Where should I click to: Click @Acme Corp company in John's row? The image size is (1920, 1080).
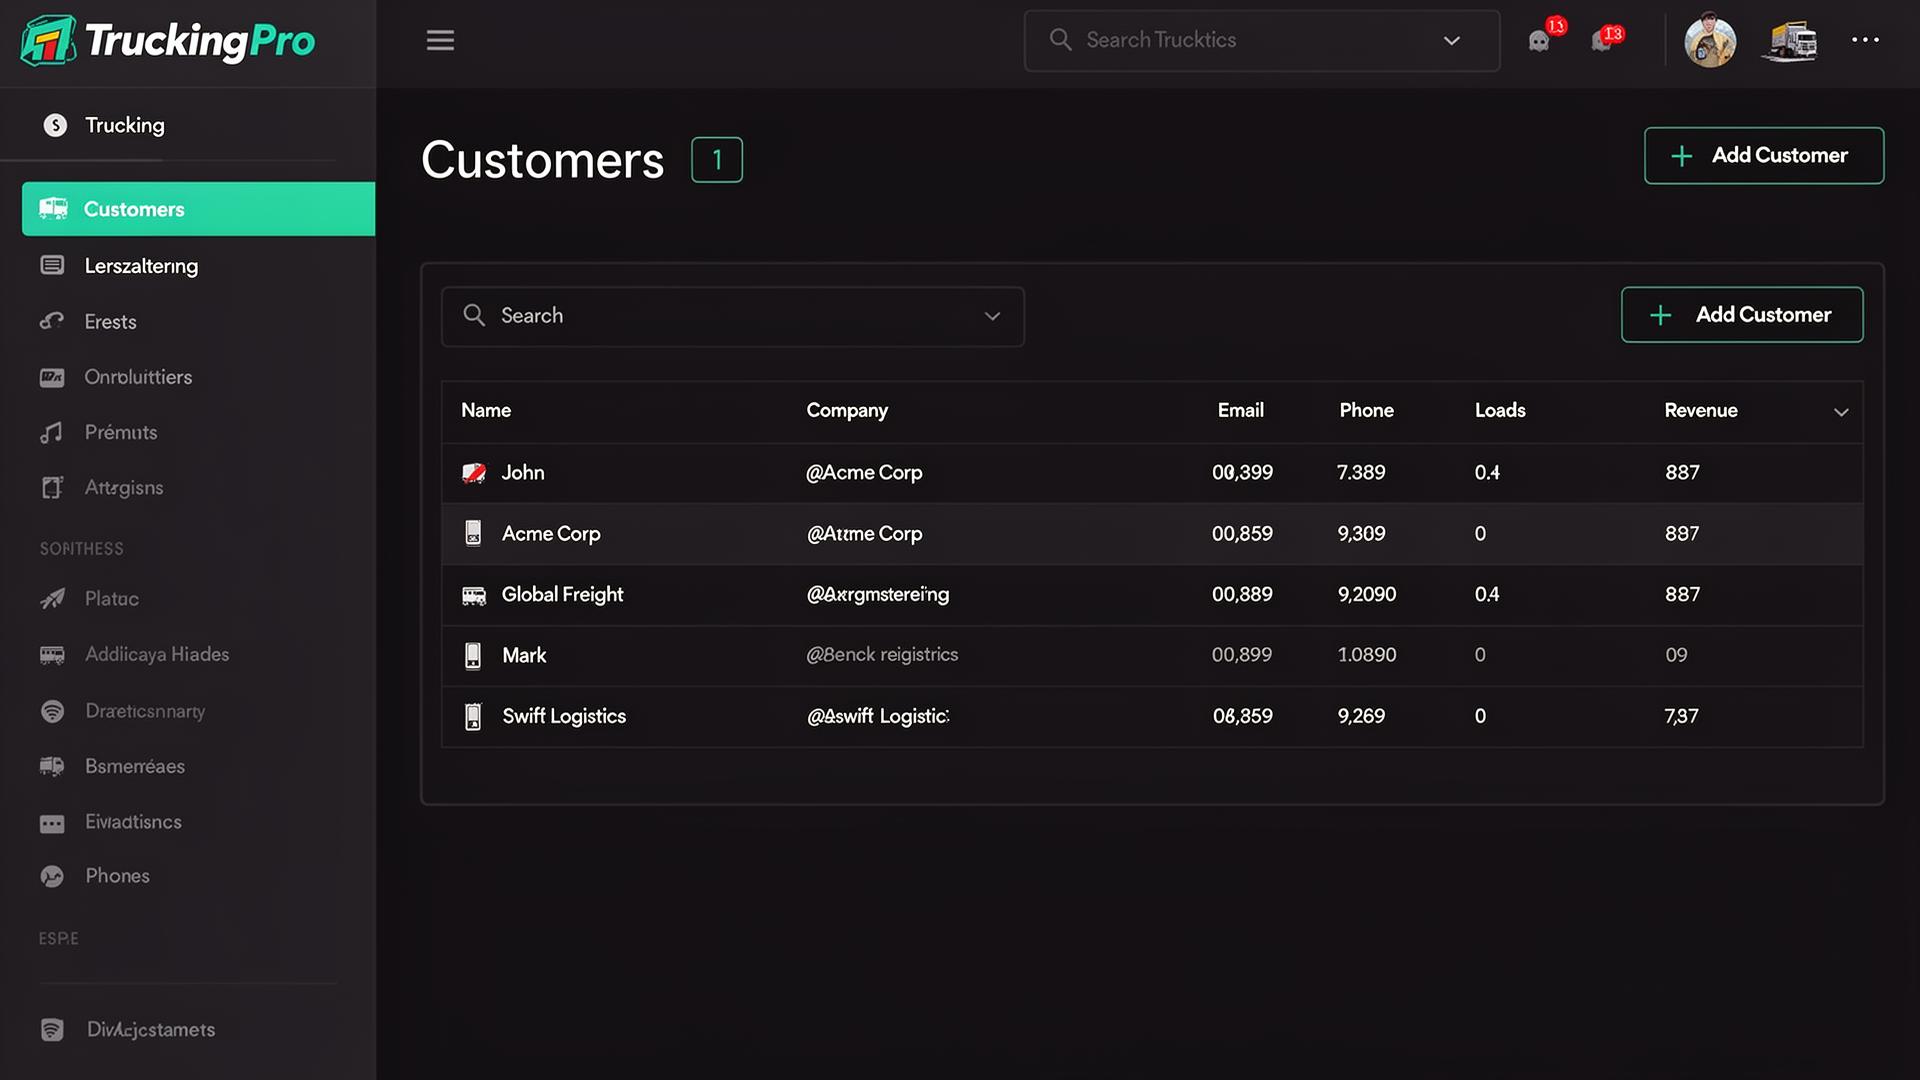(x=864, y=473)
